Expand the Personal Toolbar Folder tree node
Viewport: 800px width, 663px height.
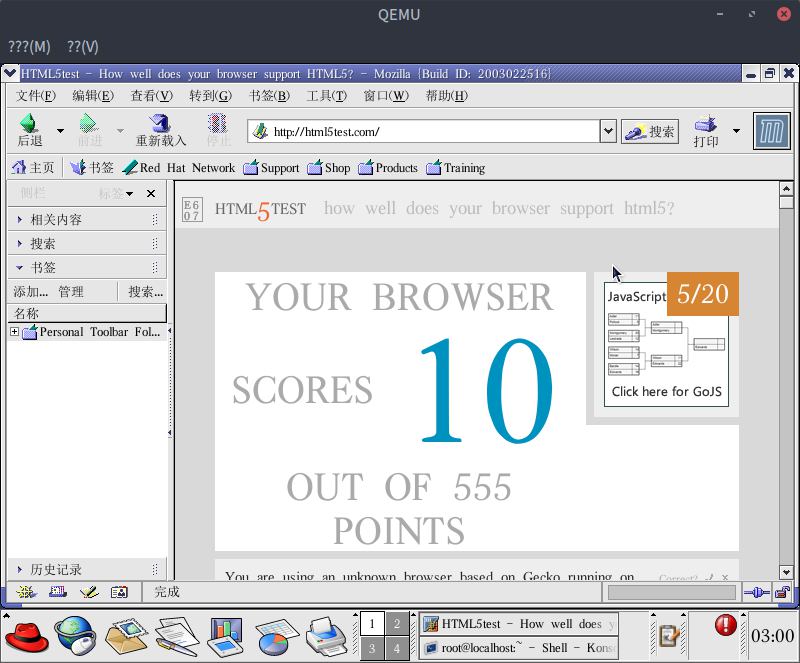tap(14, 332)
